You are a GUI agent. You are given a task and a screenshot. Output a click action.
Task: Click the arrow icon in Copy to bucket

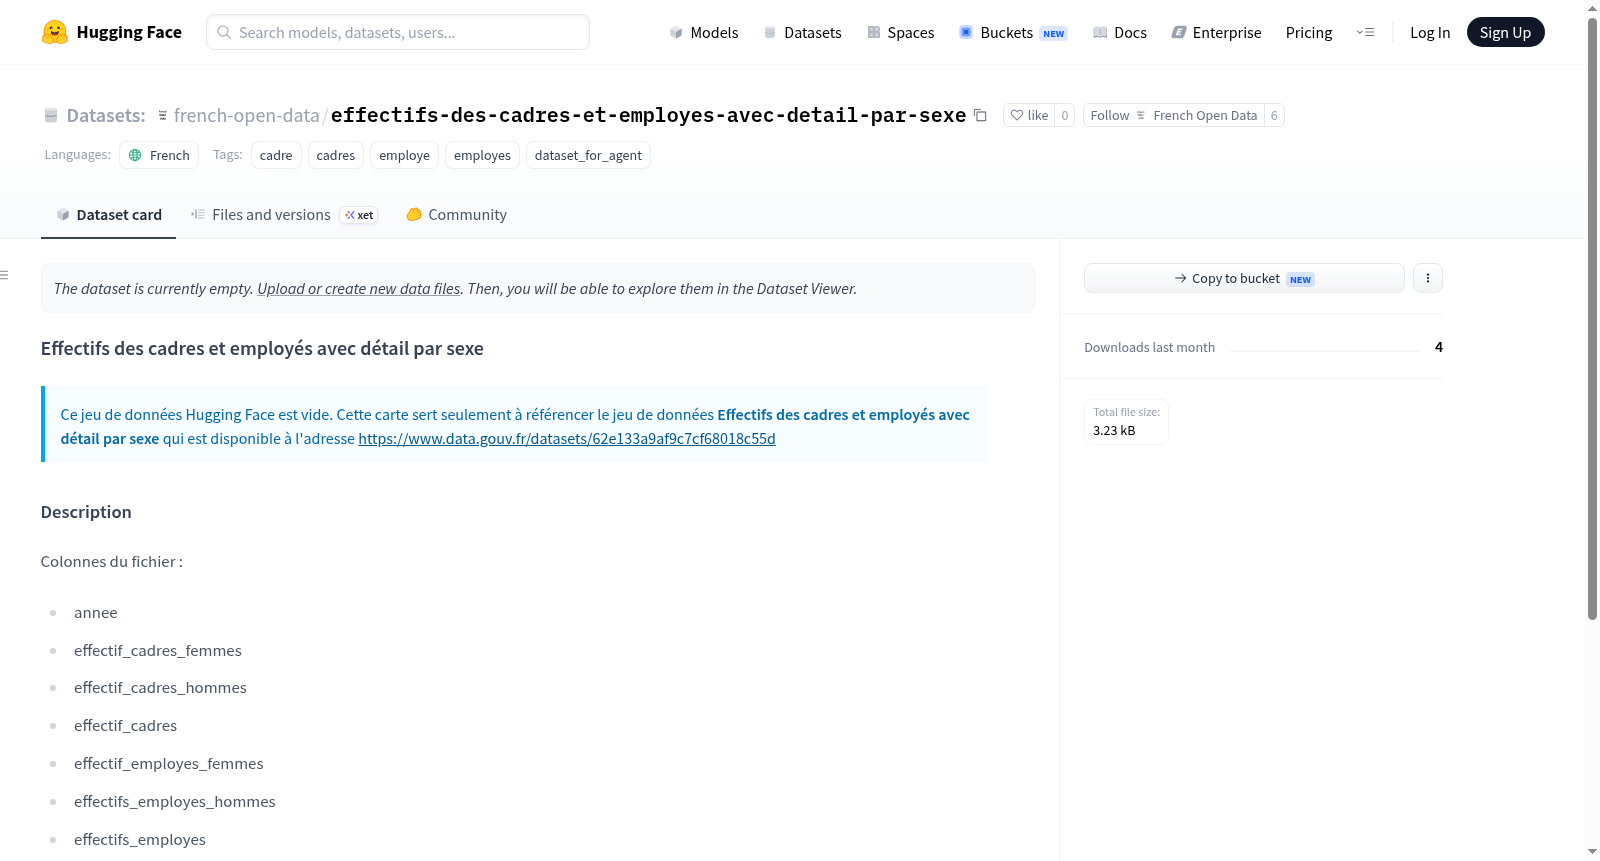[1181, 278]
